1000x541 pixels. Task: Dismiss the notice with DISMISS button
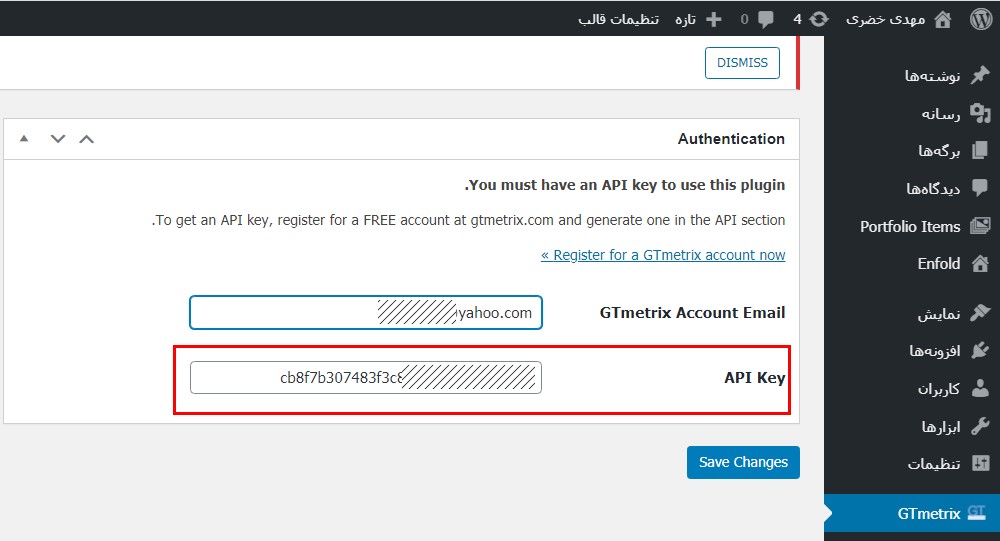coord(742,63)
